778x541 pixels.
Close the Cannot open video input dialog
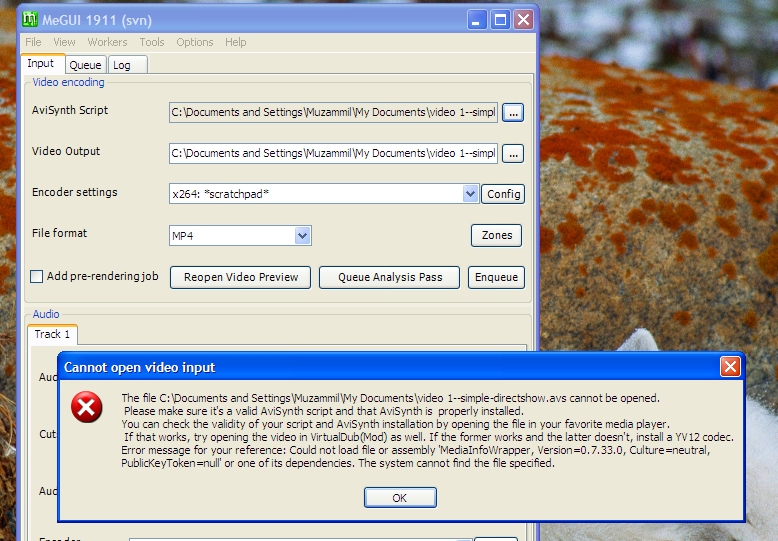pos(730,367)
